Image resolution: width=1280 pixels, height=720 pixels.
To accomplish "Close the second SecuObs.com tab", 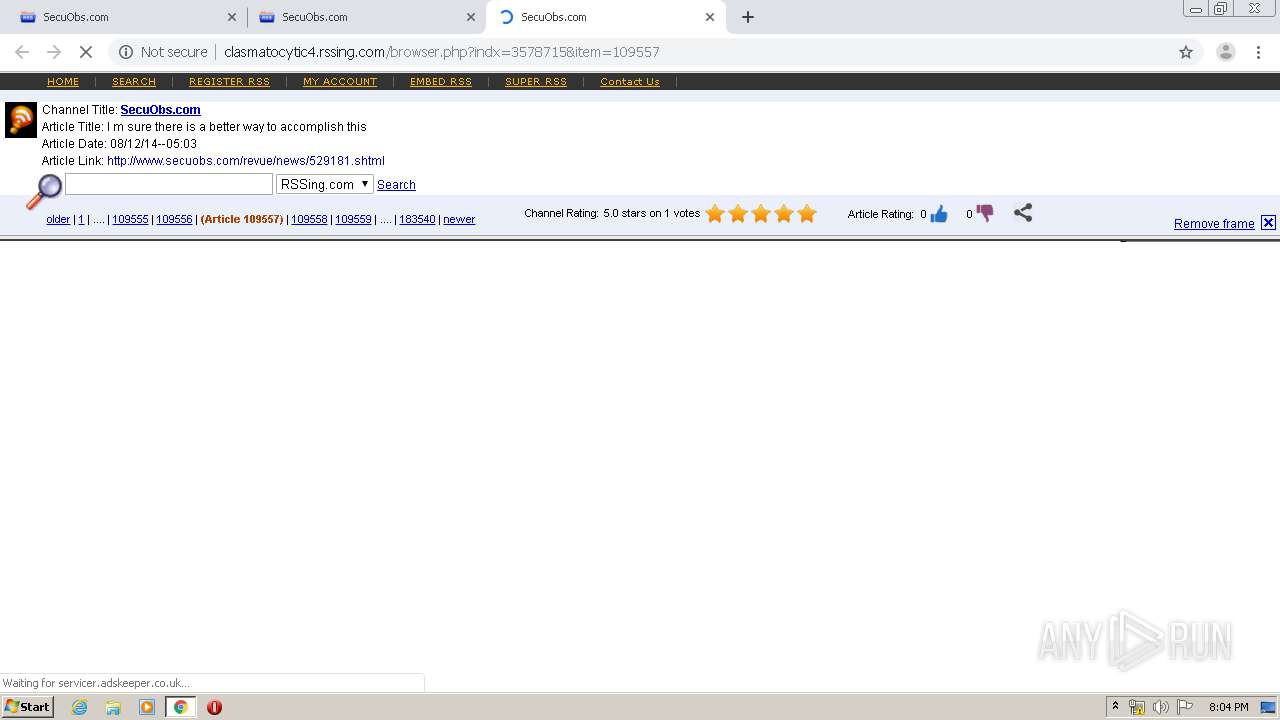I will coord(471,17).
